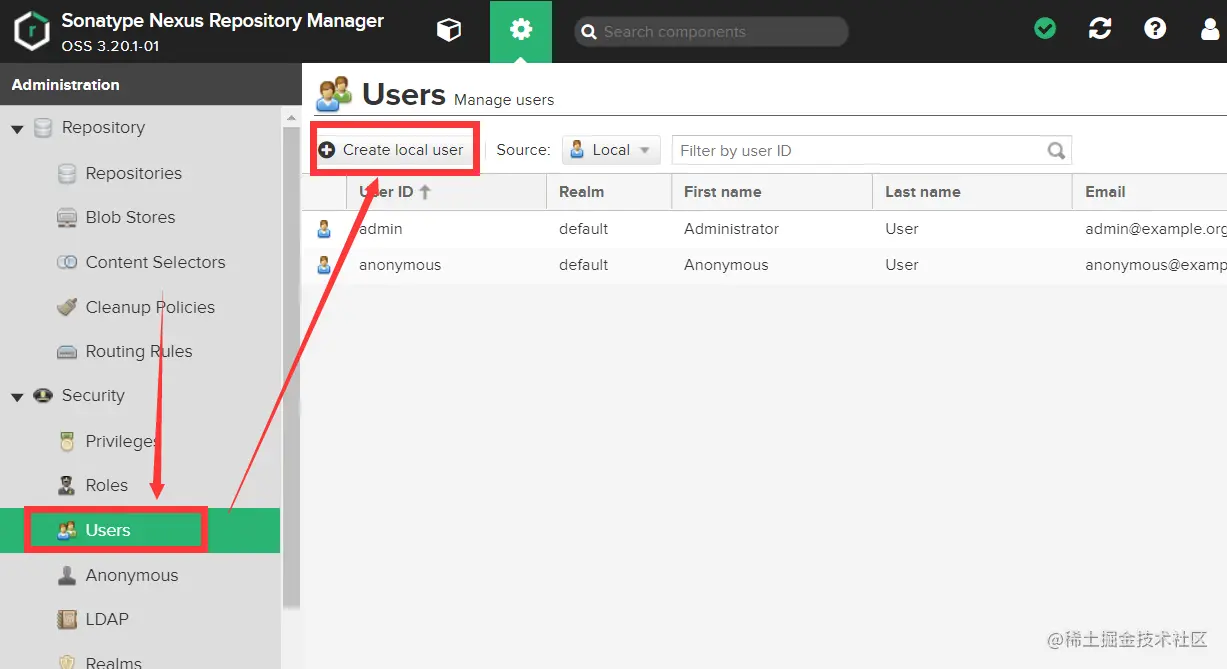Open Realms in the sidebar

(x=114, y=662)
